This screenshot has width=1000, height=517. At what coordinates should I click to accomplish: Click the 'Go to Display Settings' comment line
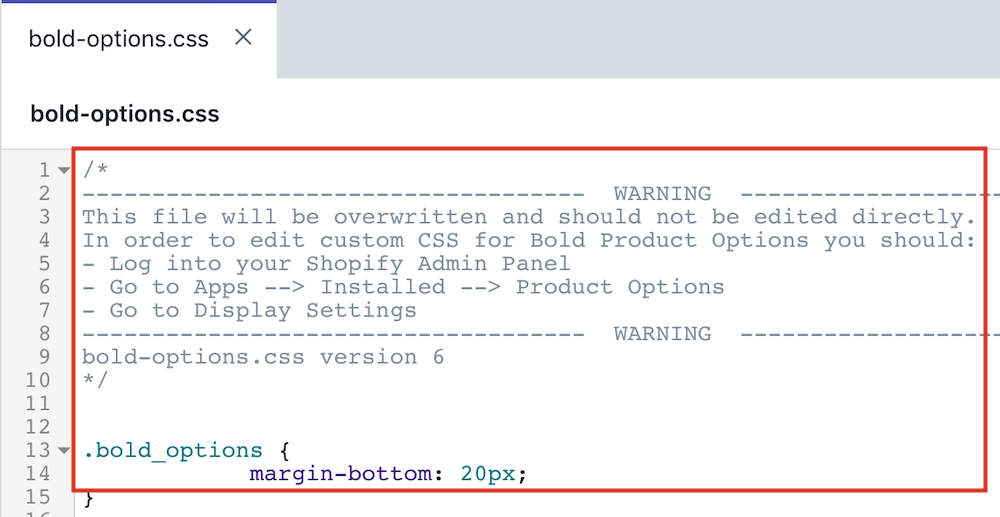[x=249, y=310]
